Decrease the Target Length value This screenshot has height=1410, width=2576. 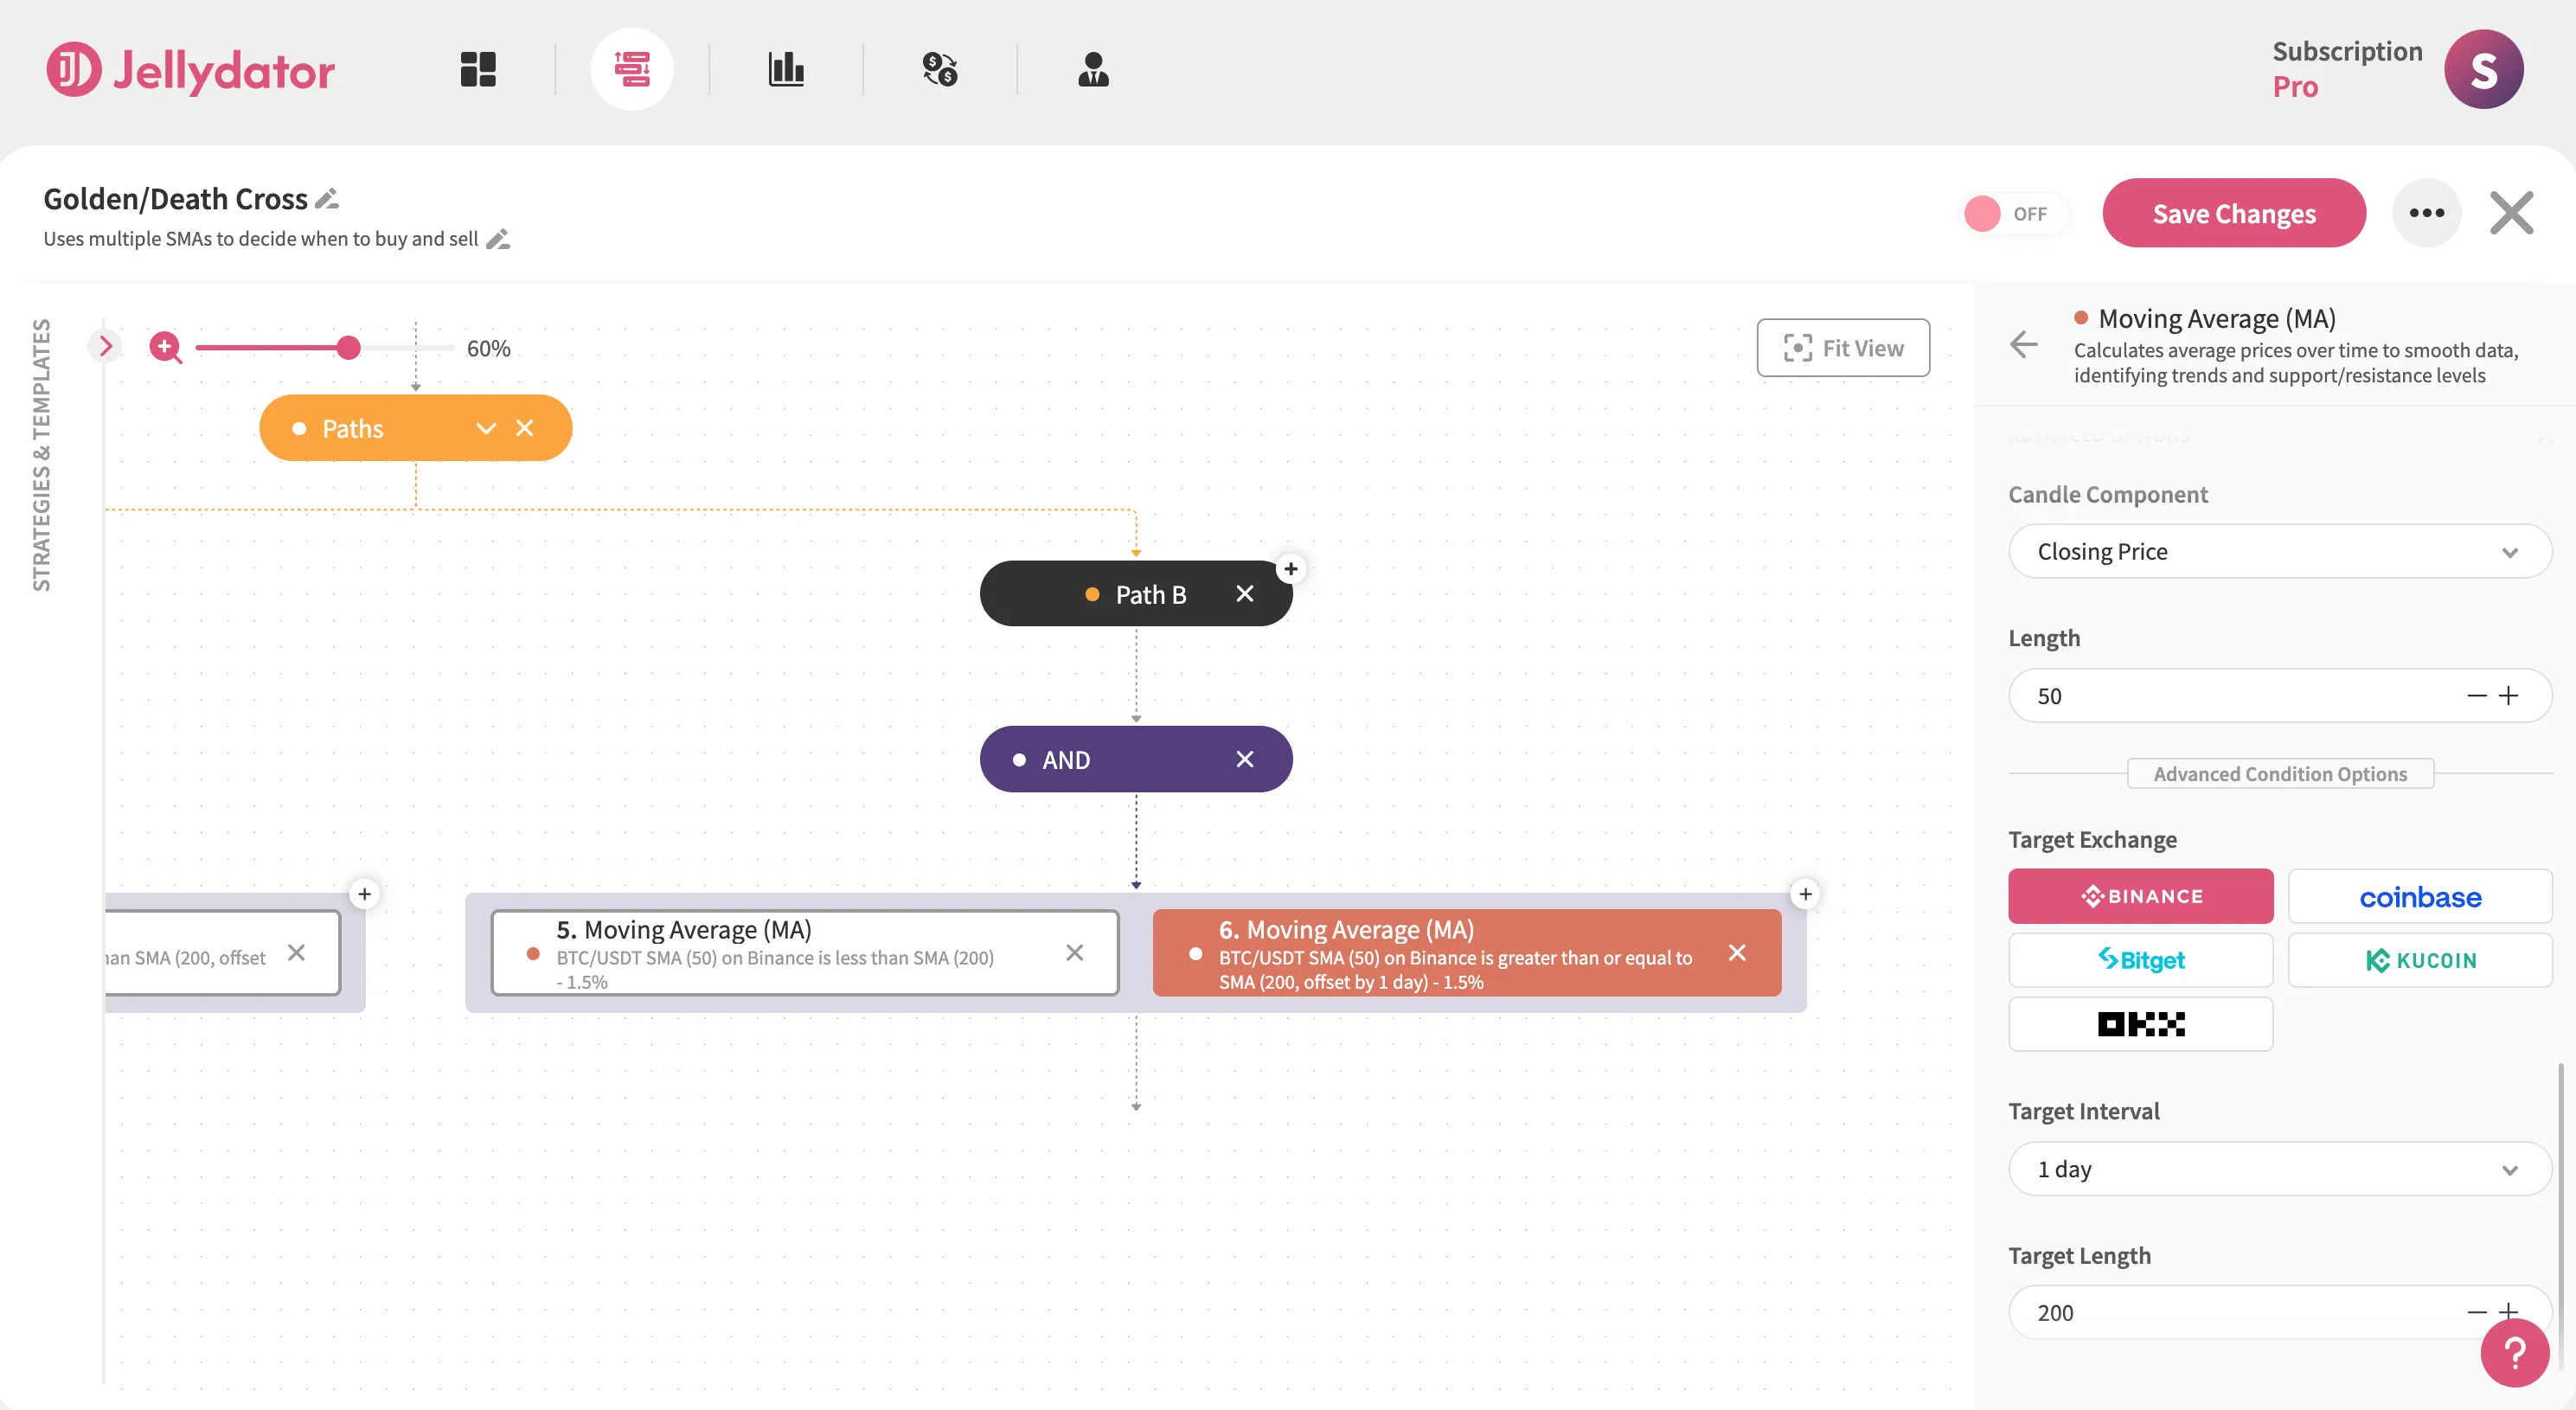(2477, 1312)
